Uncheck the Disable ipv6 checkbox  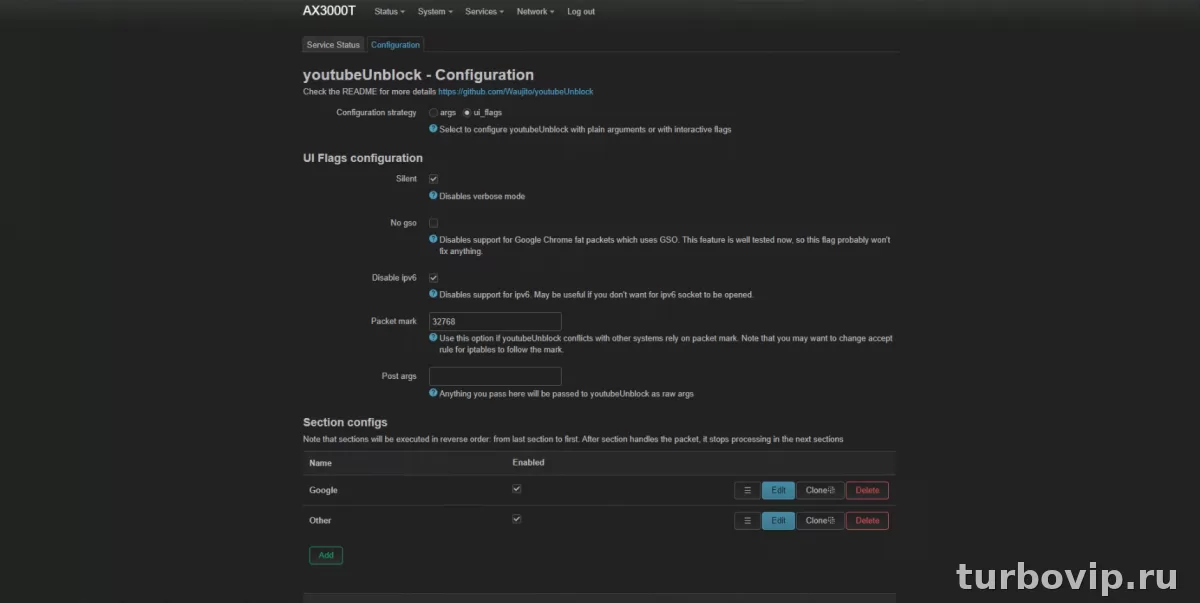point(434,278)
